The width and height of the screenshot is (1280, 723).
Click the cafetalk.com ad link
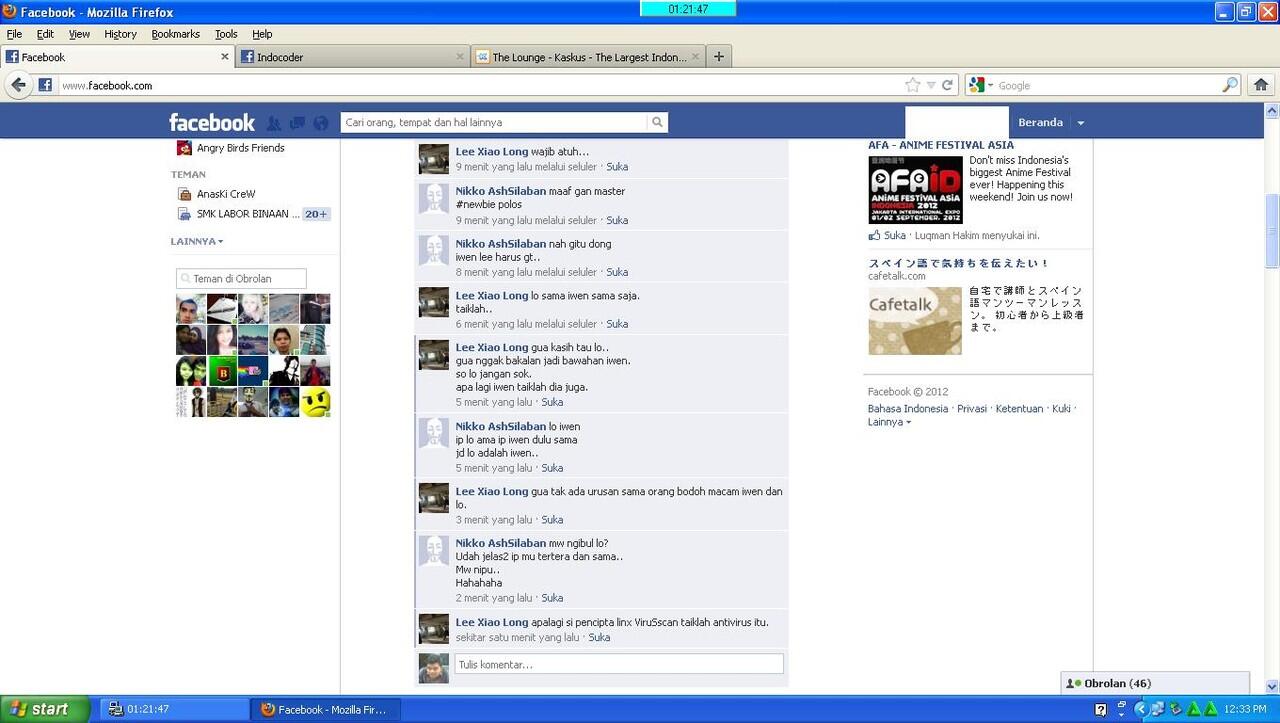pos(897,276)
